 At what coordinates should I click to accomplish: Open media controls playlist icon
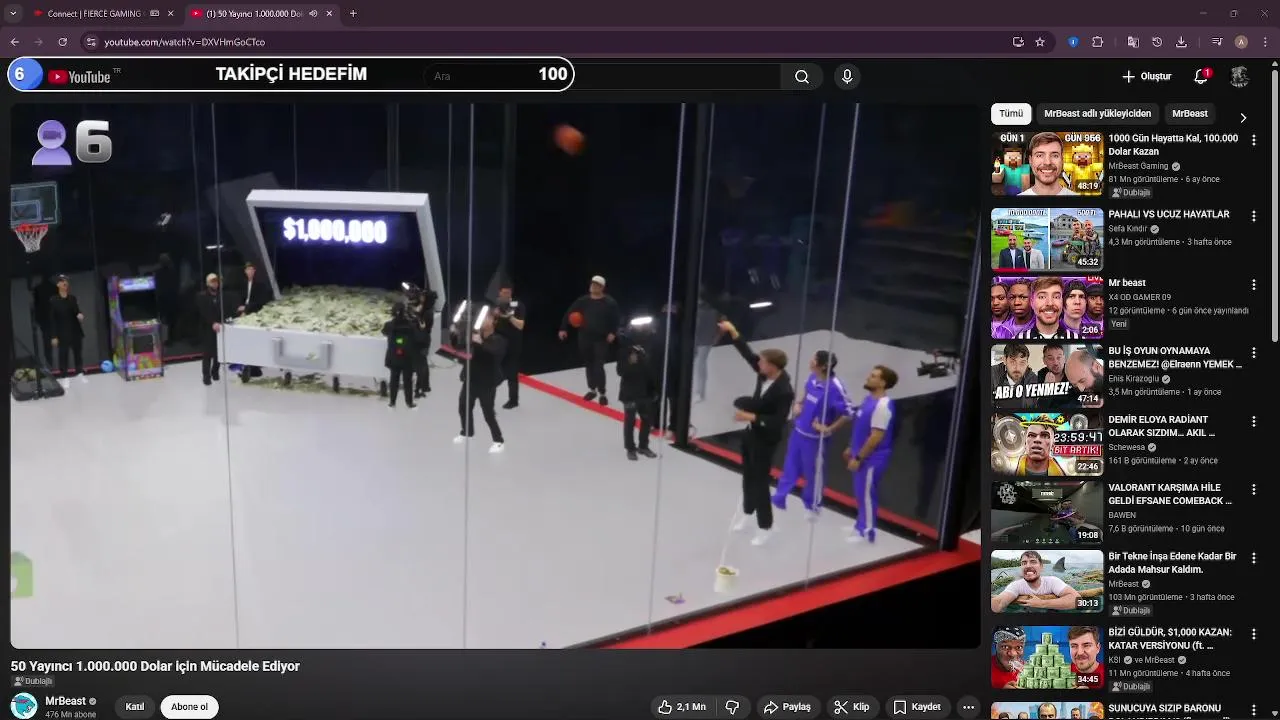(x=1217, y=42)
